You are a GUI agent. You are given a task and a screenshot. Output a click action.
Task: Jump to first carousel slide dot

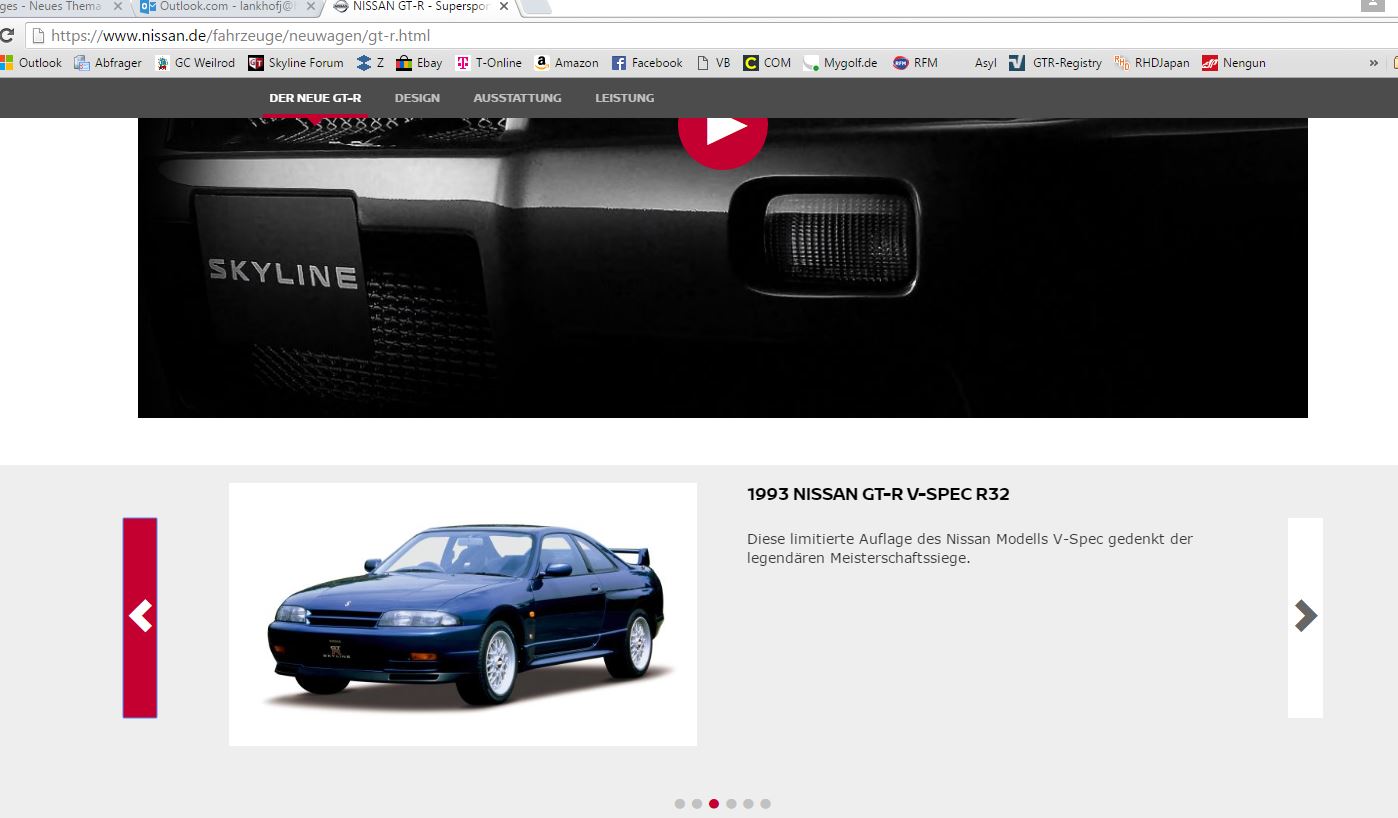pos(680,804)
